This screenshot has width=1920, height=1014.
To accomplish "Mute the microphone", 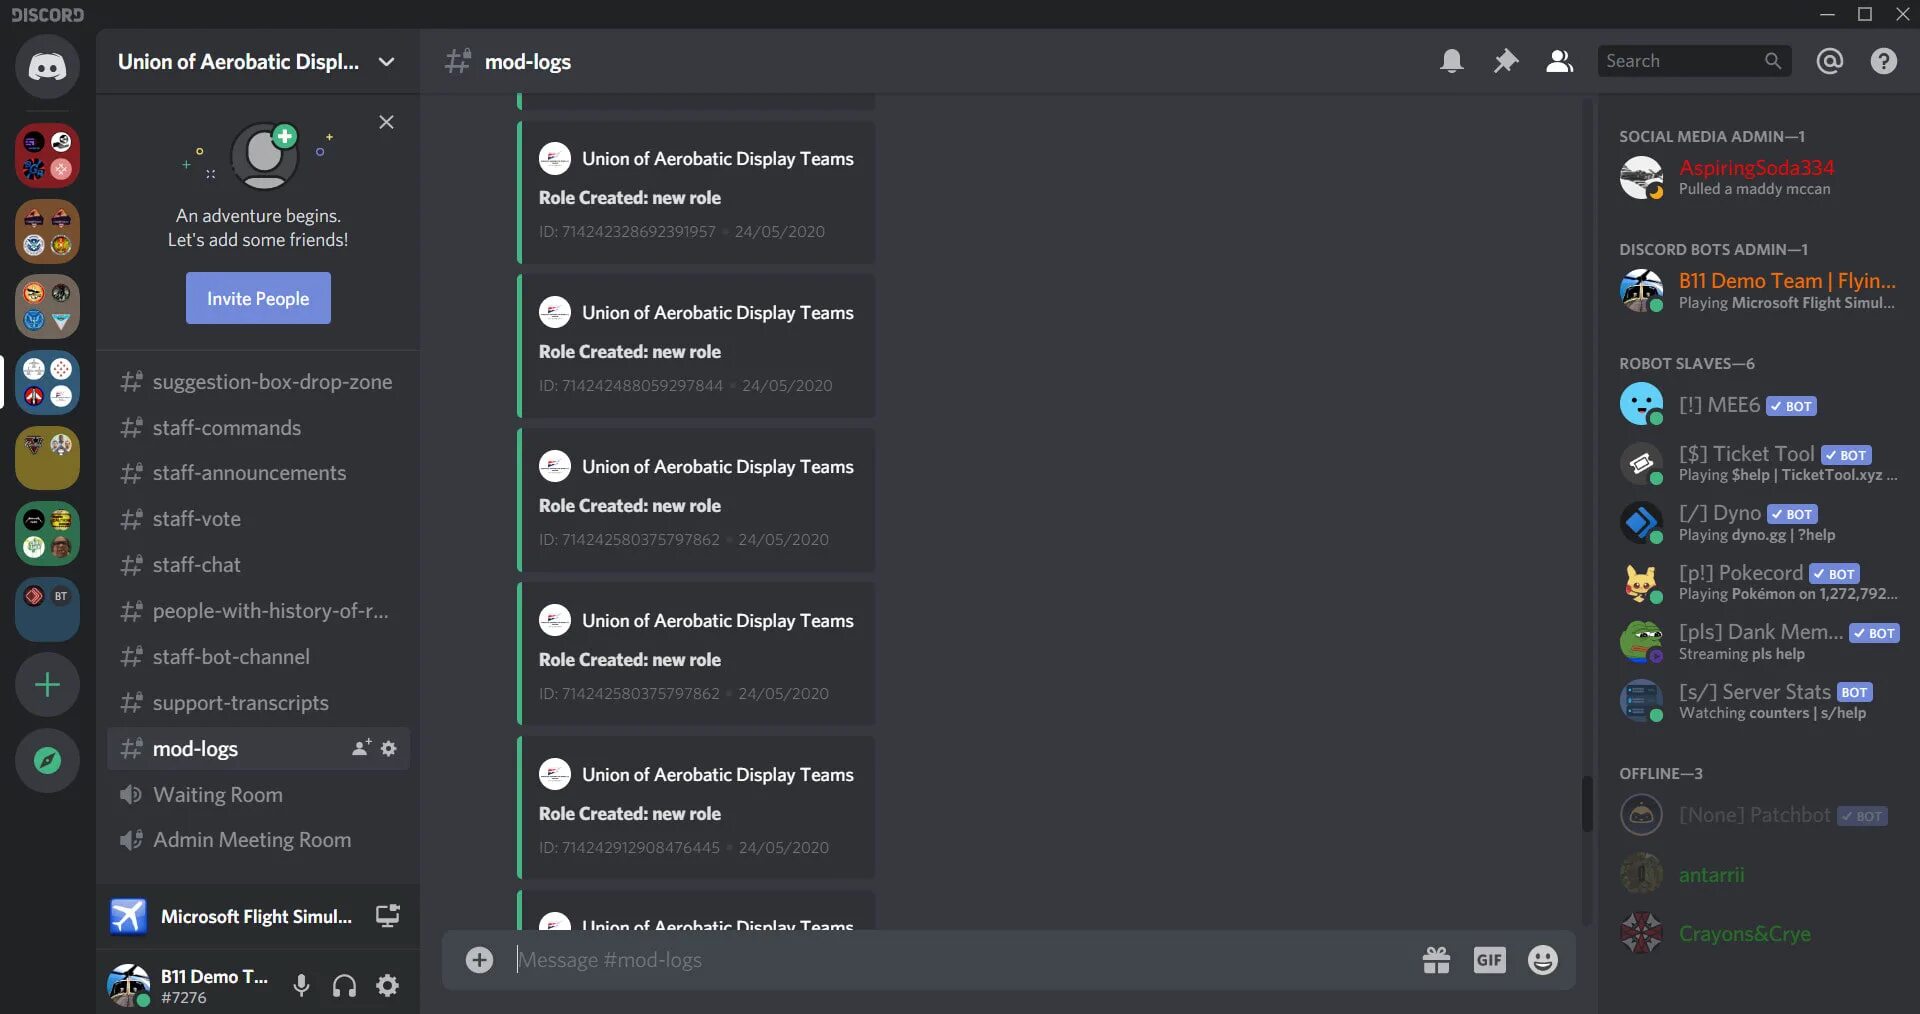I will pos(301,986).
